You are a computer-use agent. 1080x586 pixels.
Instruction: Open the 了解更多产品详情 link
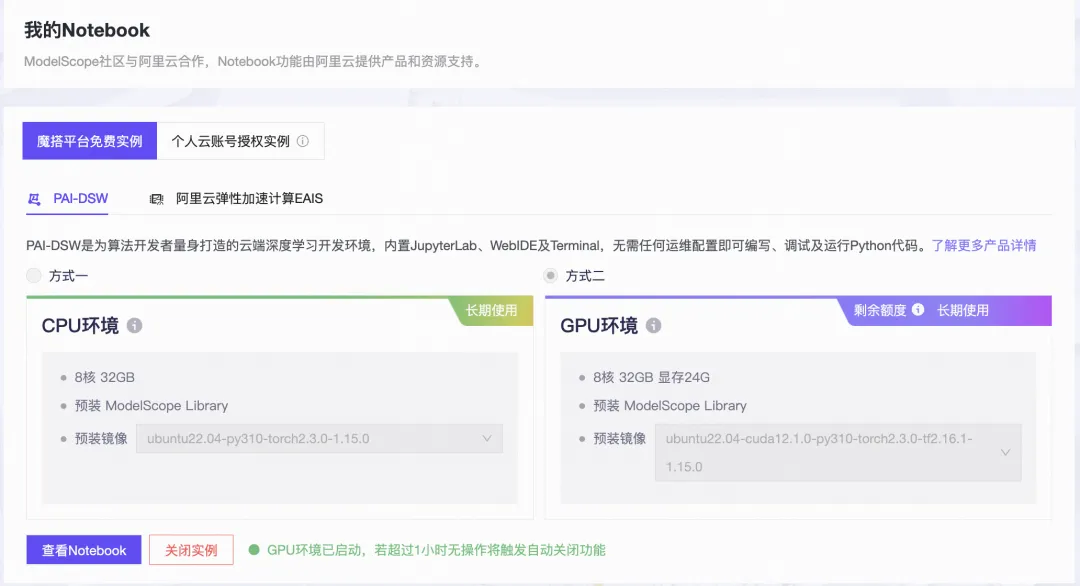tap(984, 246)
